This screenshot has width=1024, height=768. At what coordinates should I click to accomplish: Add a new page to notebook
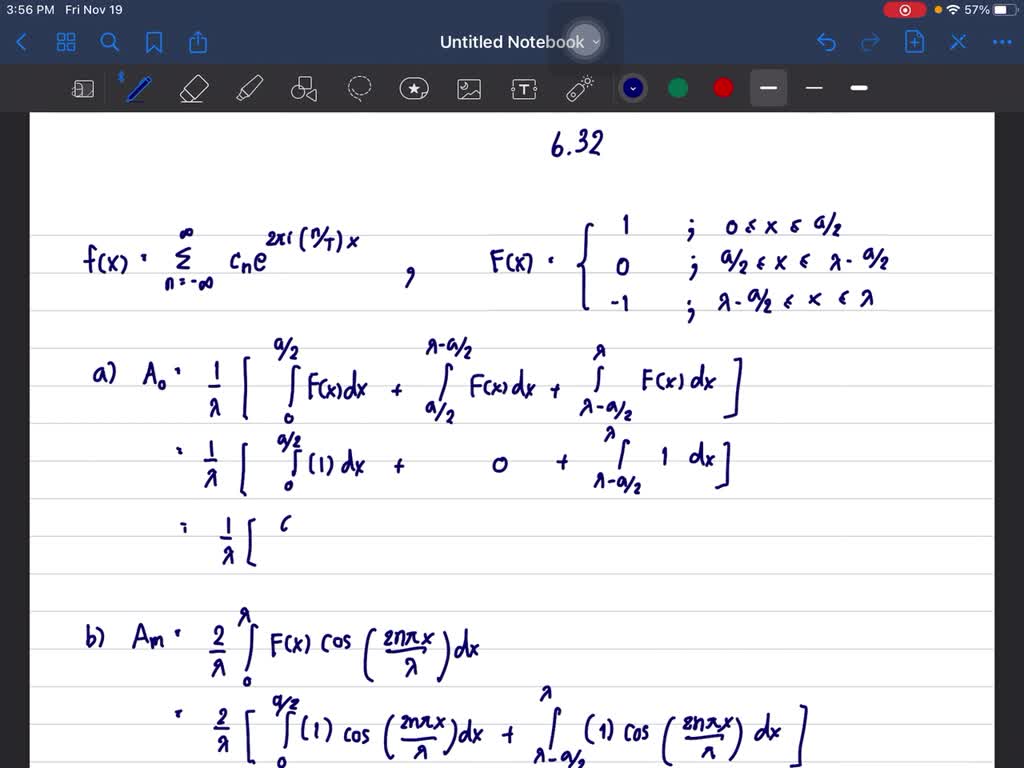(913, 42)
